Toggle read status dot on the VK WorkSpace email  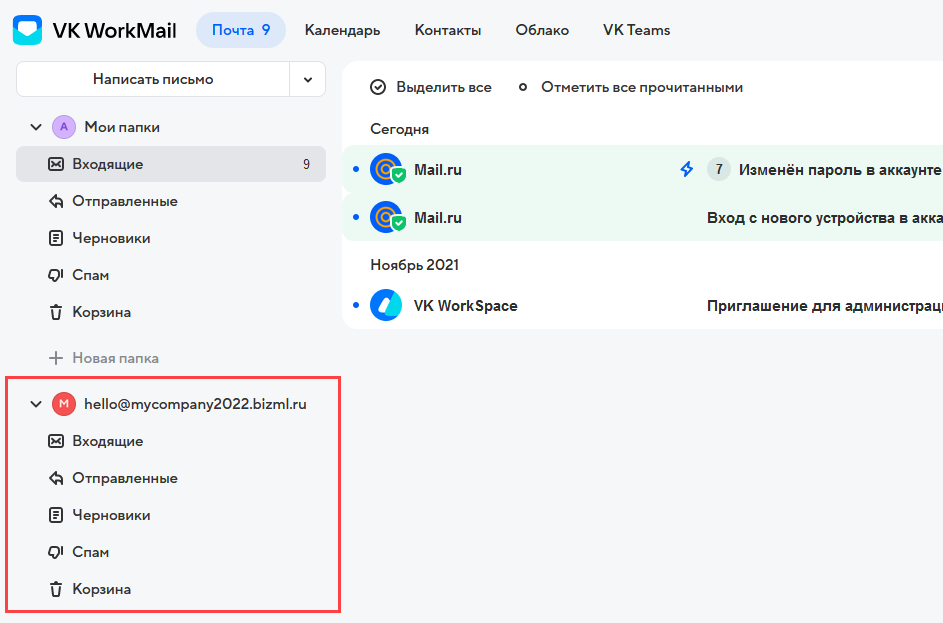[x=358, y=305]
